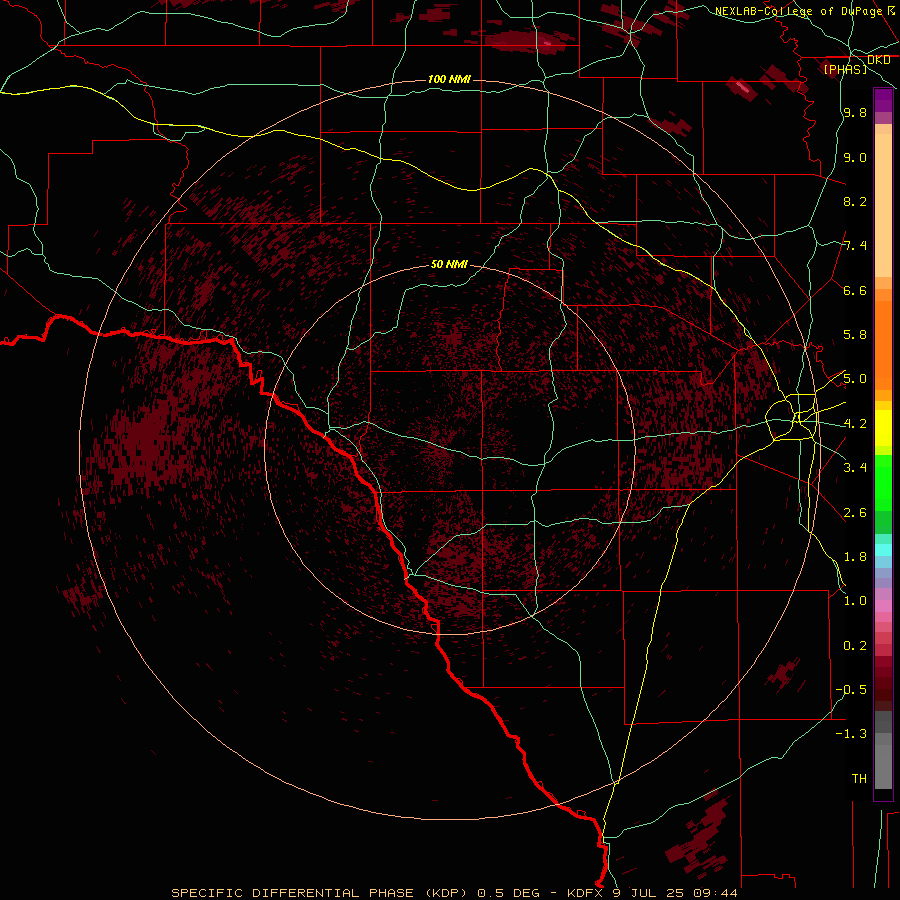The width and height of the screenshot is (900, 900).
Task: Click the light peach band of the color bar
Action: click(x=883, y=205)
